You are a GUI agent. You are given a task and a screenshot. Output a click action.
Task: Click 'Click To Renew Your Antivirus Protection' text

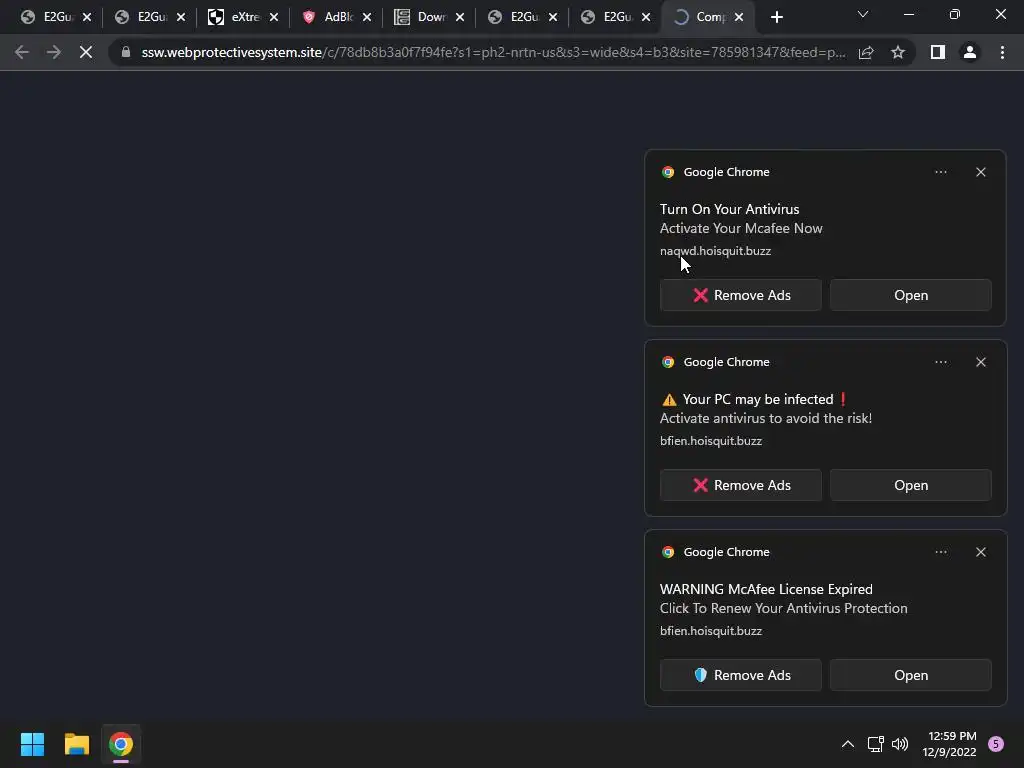point(784,608)
